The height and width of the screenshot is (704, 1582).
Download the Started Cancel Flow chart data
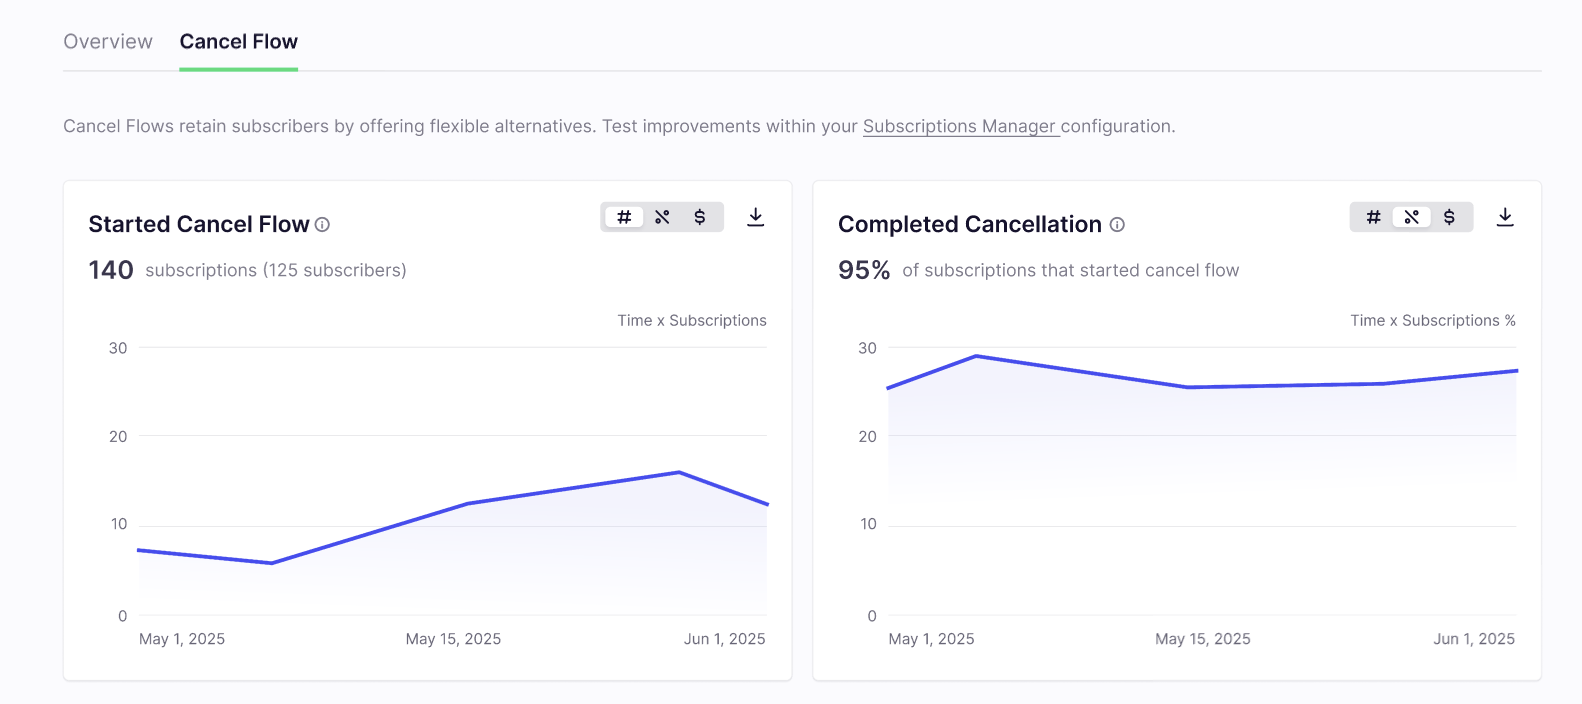(x=756, y=217)
